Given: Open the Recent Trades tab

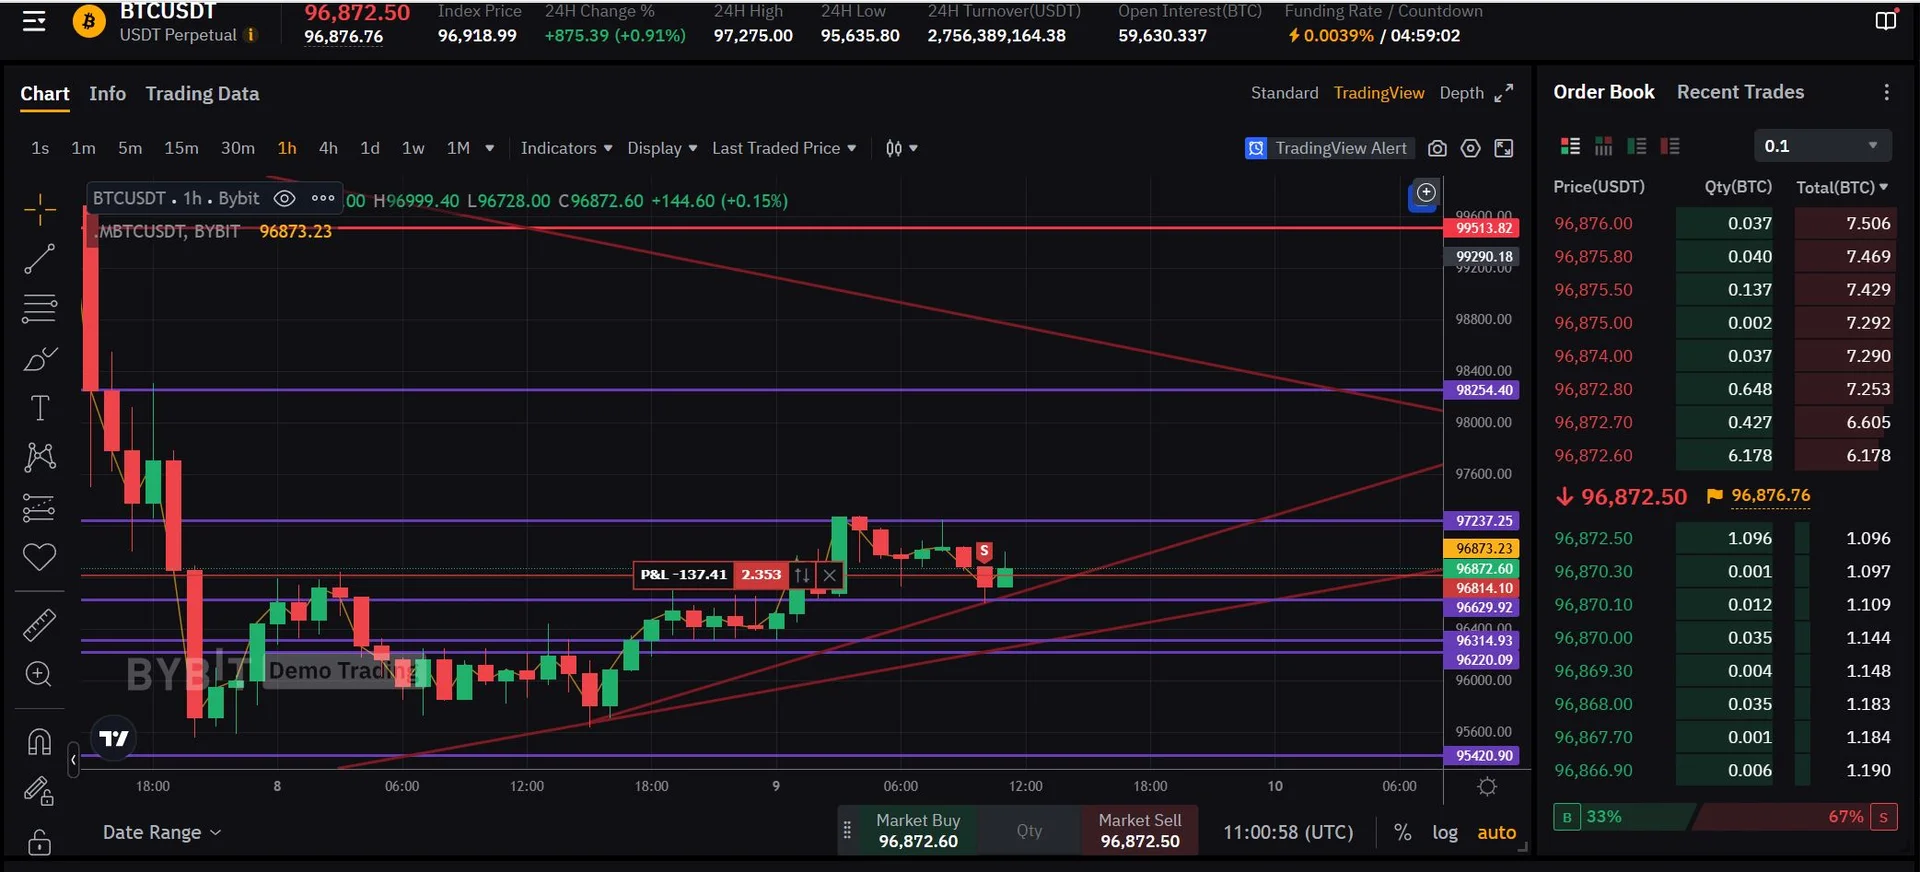Looking at the screenshot, I should [1740, 92].
